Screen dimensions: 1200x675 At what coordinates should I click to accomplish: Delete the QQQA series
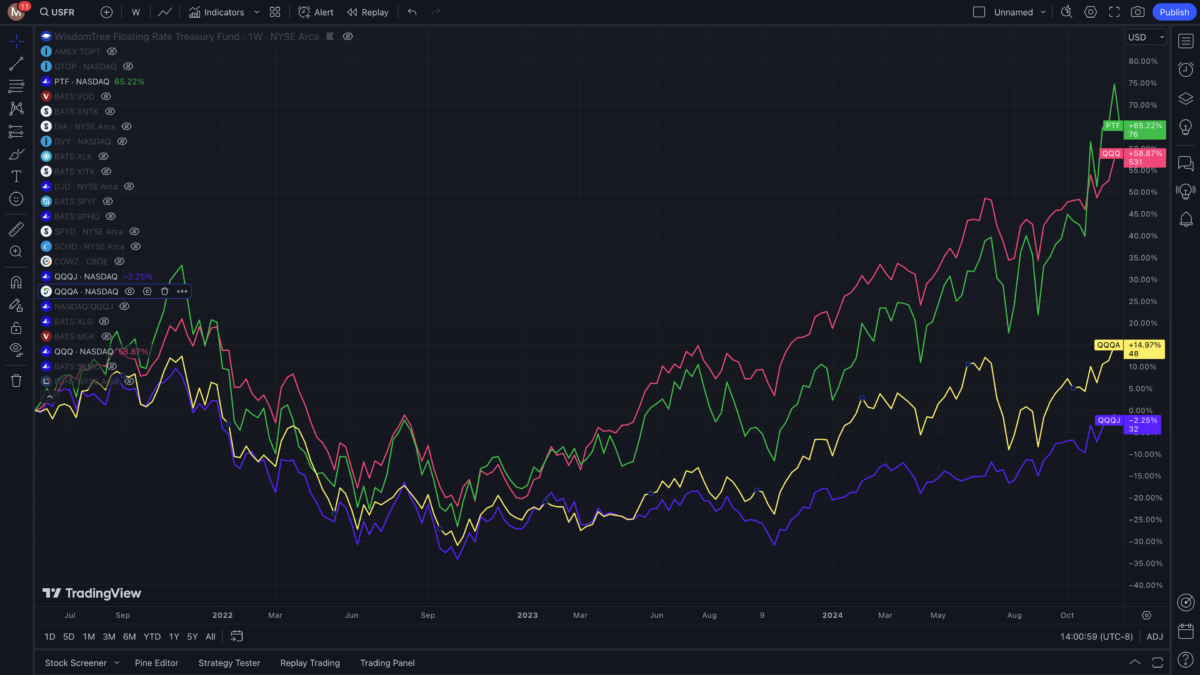point(164,291)
